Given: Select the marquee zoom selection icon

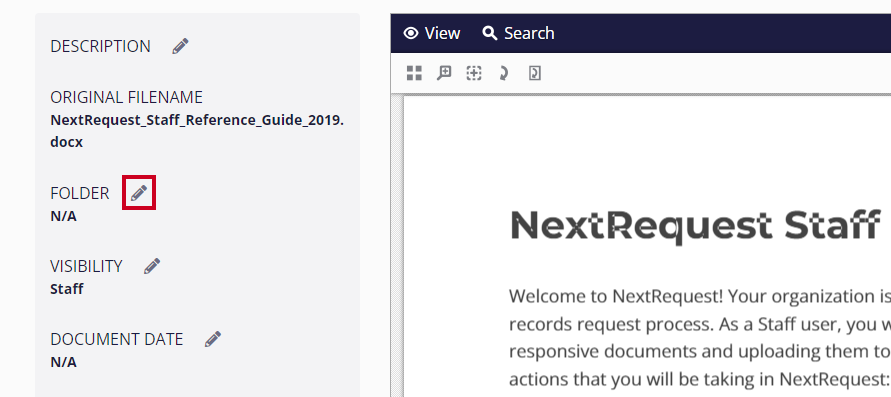Looking at the screenshot, I should coord(474,73).
